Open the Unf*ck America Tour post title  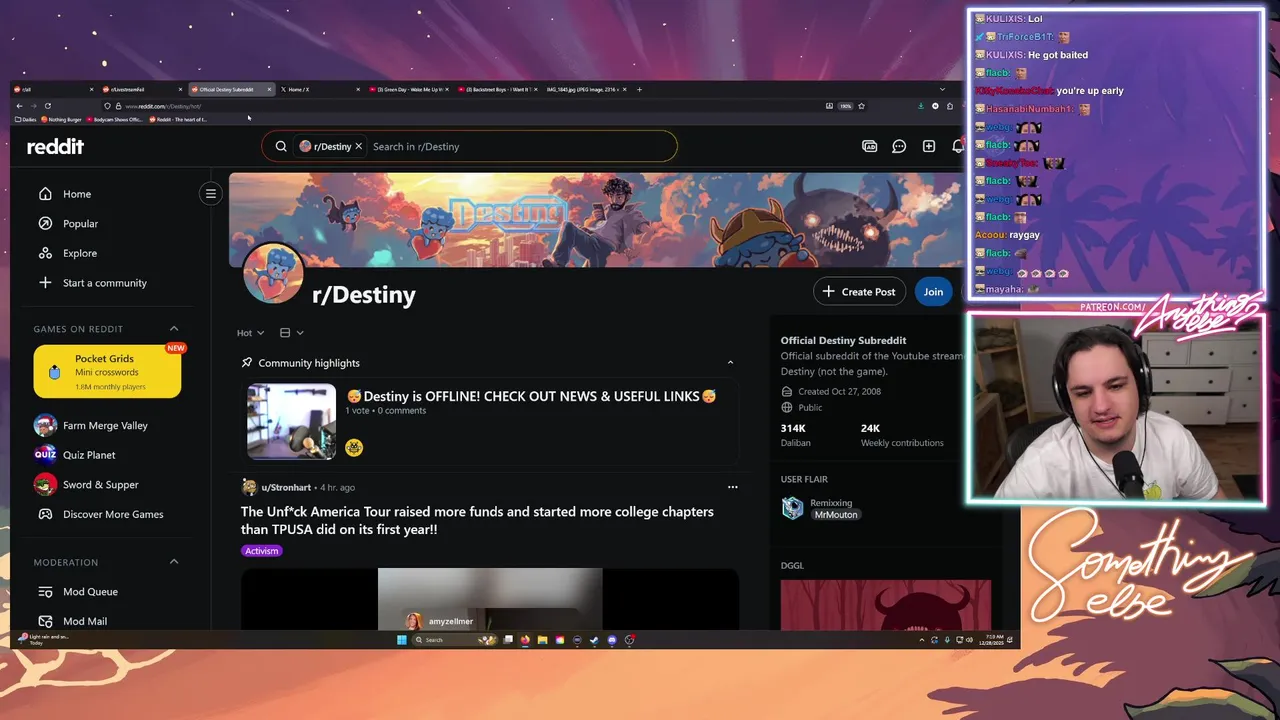[x=477, y=520]
